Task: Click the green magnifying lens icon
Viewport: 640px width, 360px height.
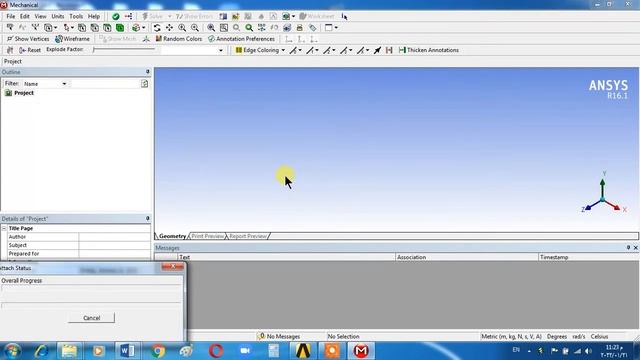Action: click(249, 28)
